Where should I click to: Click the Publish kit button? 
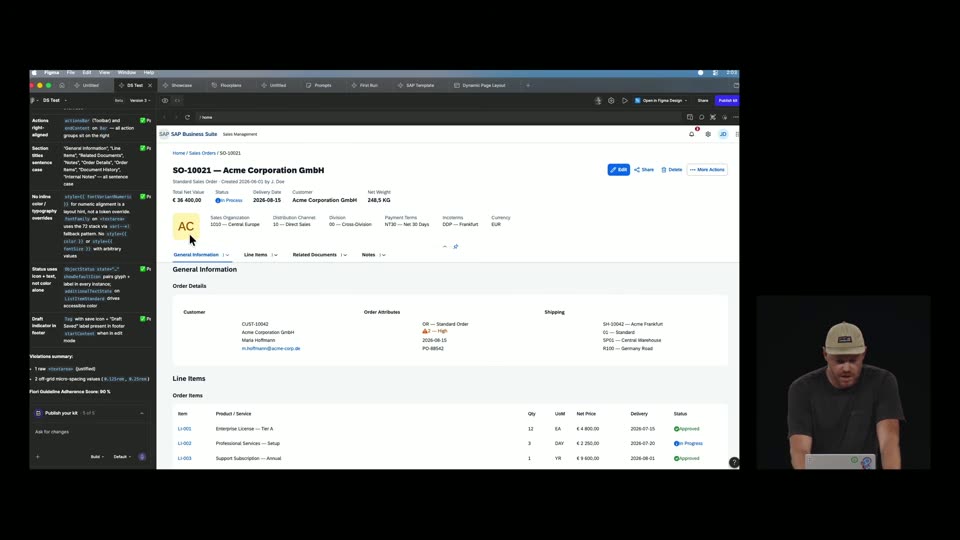coord(728,100)
